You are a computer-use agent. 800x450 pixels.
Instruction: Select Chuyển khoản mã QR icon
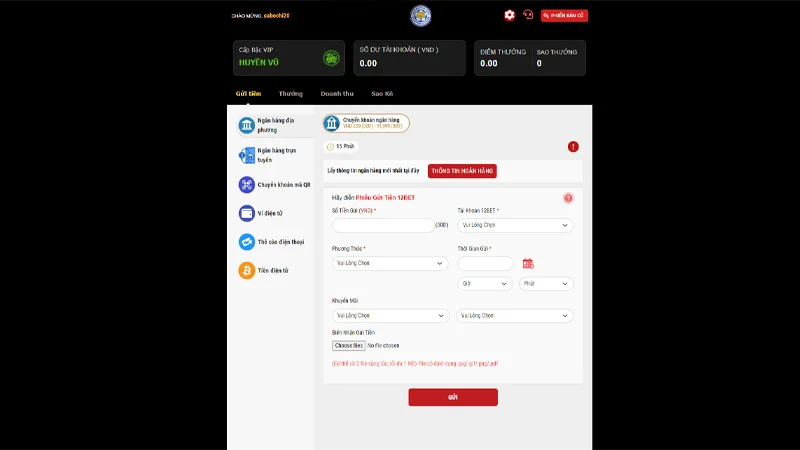click(246, 185)
